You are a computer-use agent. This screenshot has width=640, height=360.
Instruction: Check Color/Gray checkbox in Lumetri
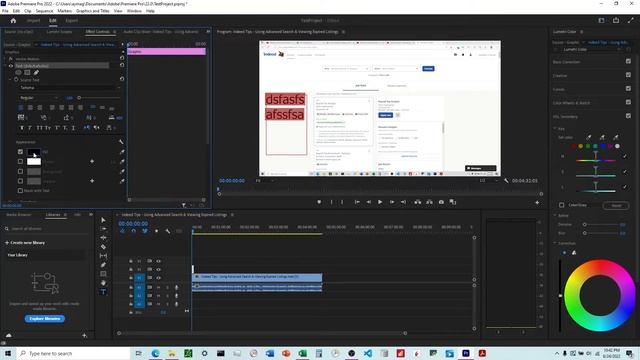pyautogui.click(x=562, y=205)
